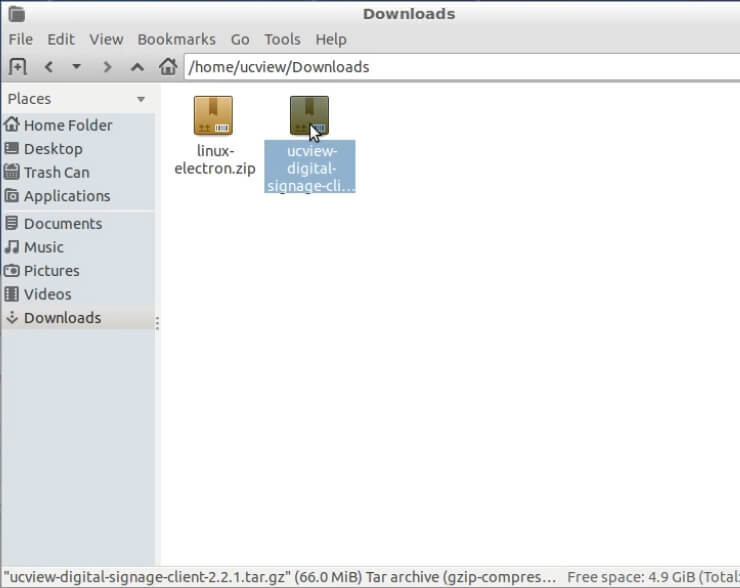Open Music folder in sidebar
This screenshot has height=588, width=740.
click(x=78, y=247)
